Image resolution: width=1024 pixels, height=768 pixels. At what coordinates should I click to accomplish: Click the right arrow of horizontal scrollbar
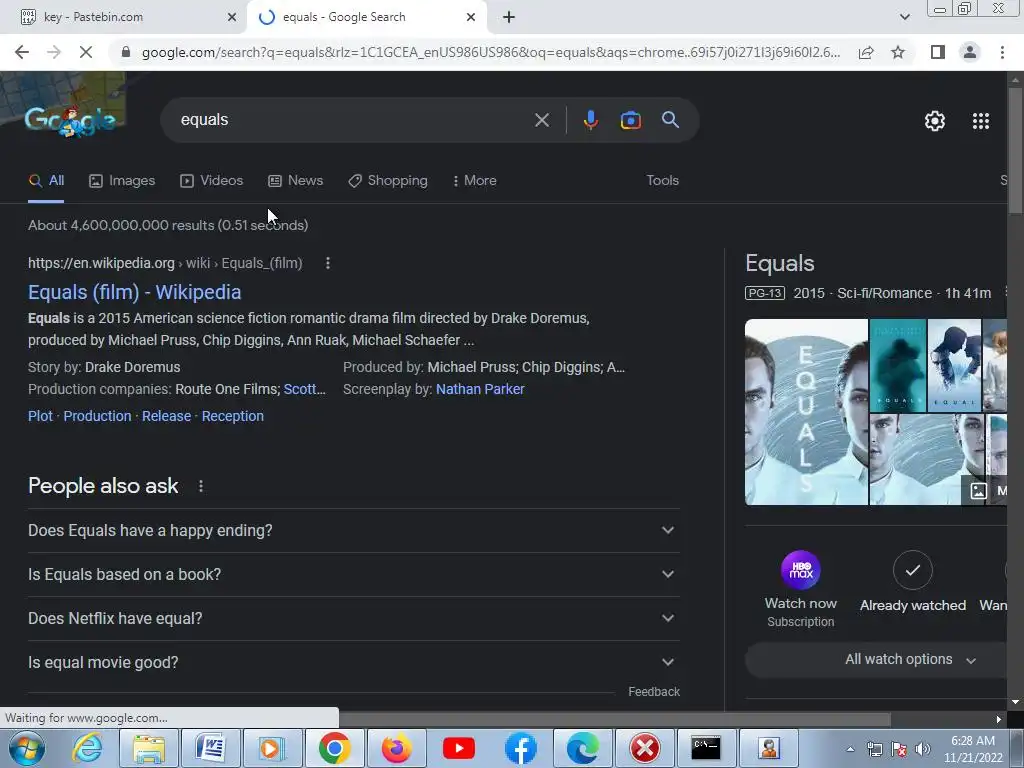click(999, 720)
